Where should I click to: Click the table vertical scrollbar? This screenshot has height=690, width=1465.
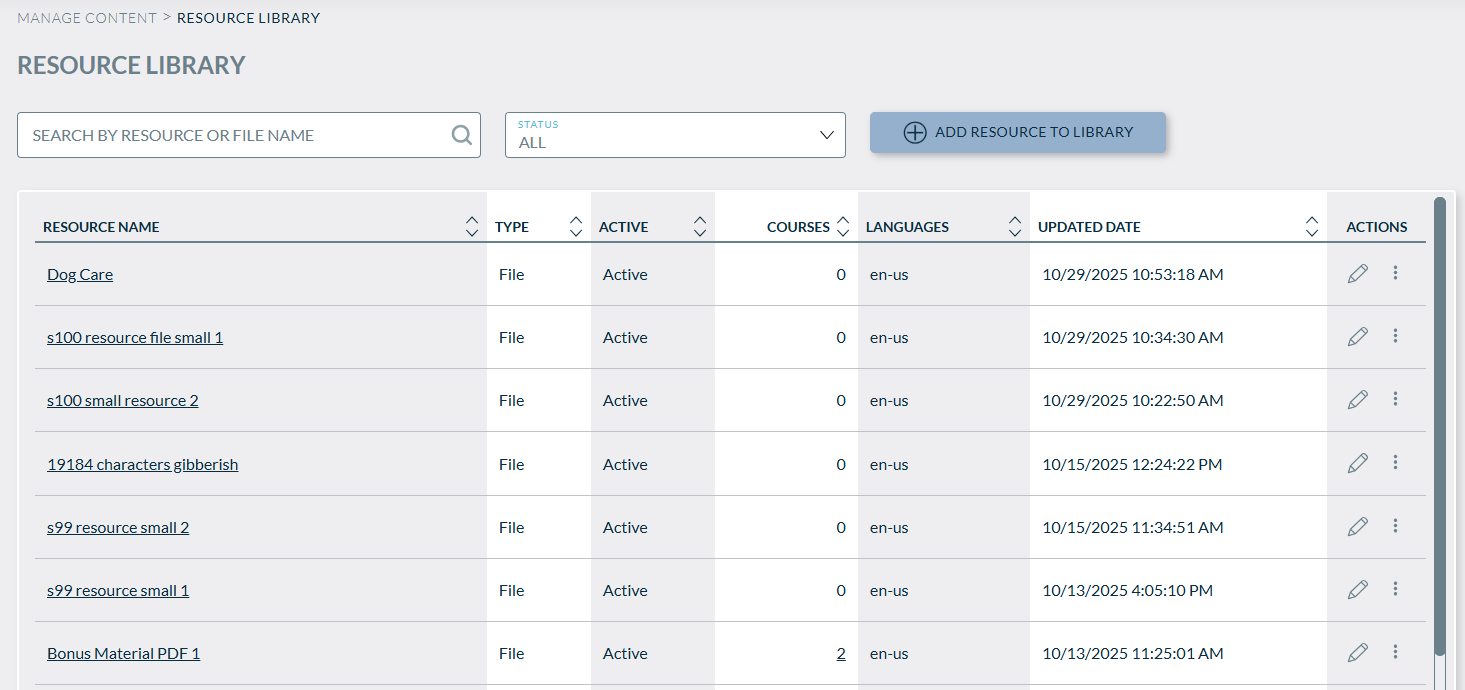(1440, 420)
